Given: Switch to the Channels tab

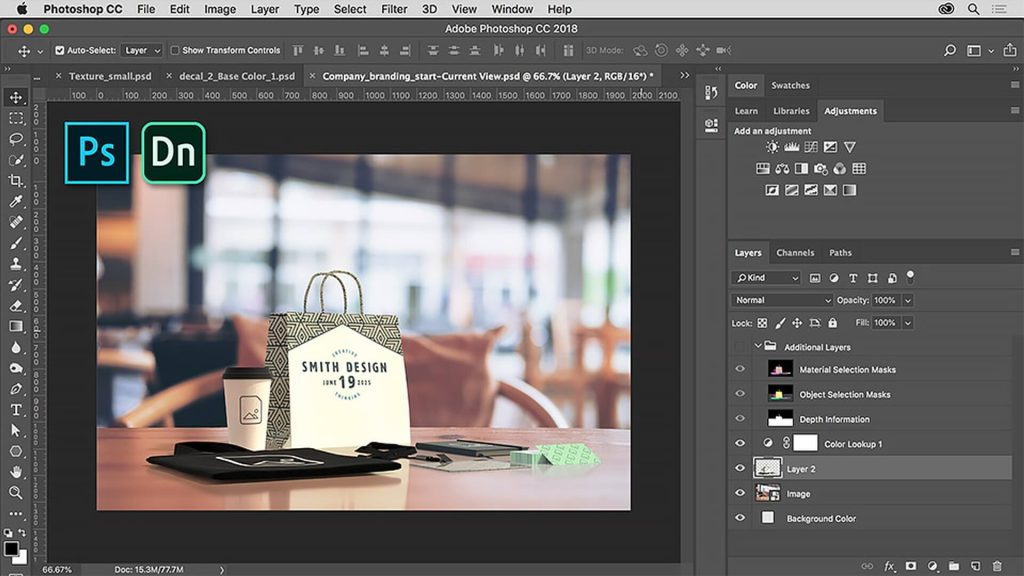Looking at the screenshot, I should point(795,252).
